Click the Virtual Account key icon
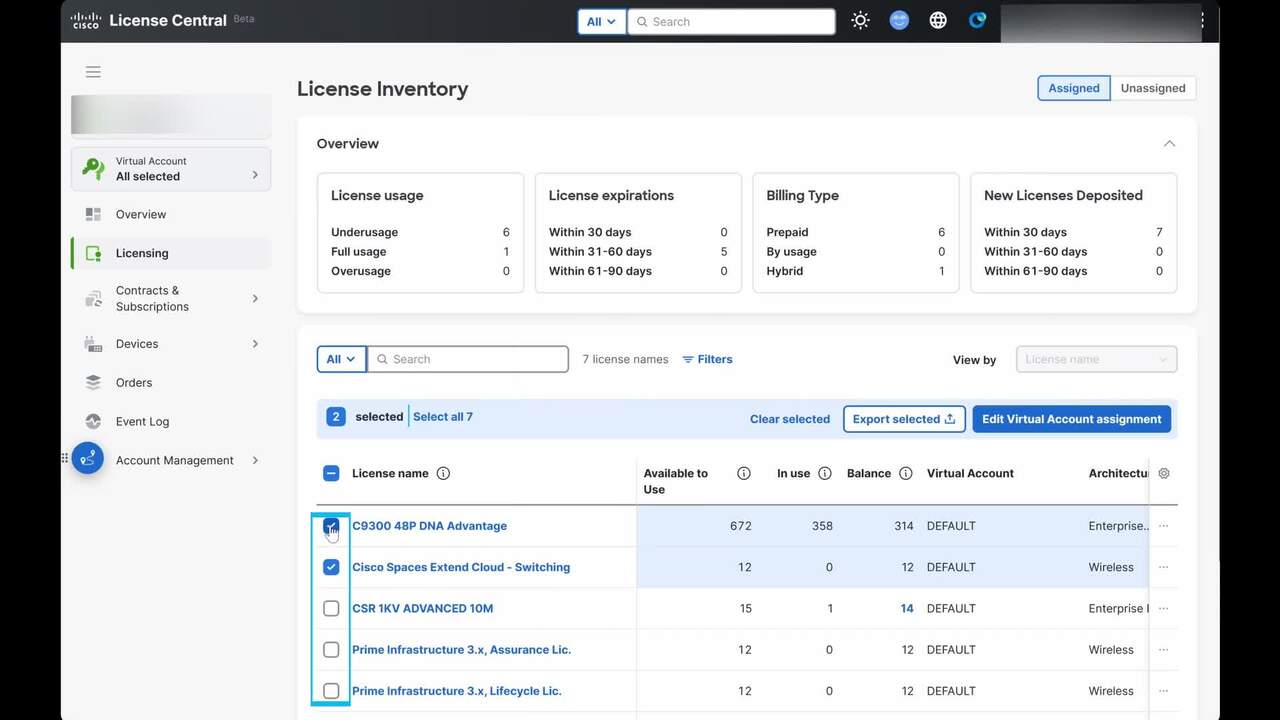 [x=94, y=169]
